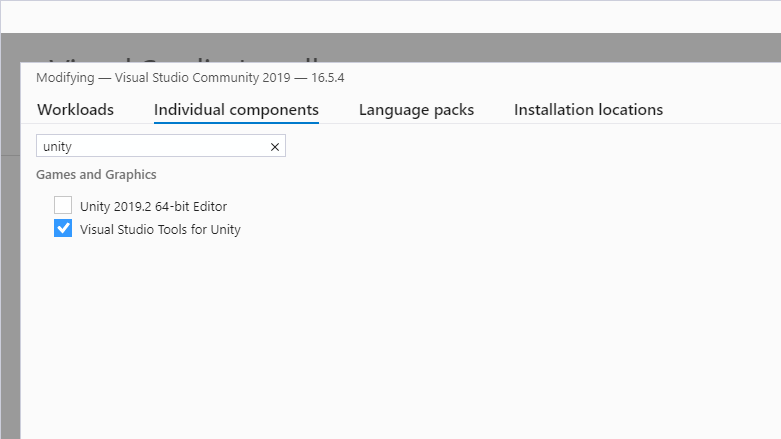Click the white title bar above the installer
781x439 pixels.
pos(390,17)
